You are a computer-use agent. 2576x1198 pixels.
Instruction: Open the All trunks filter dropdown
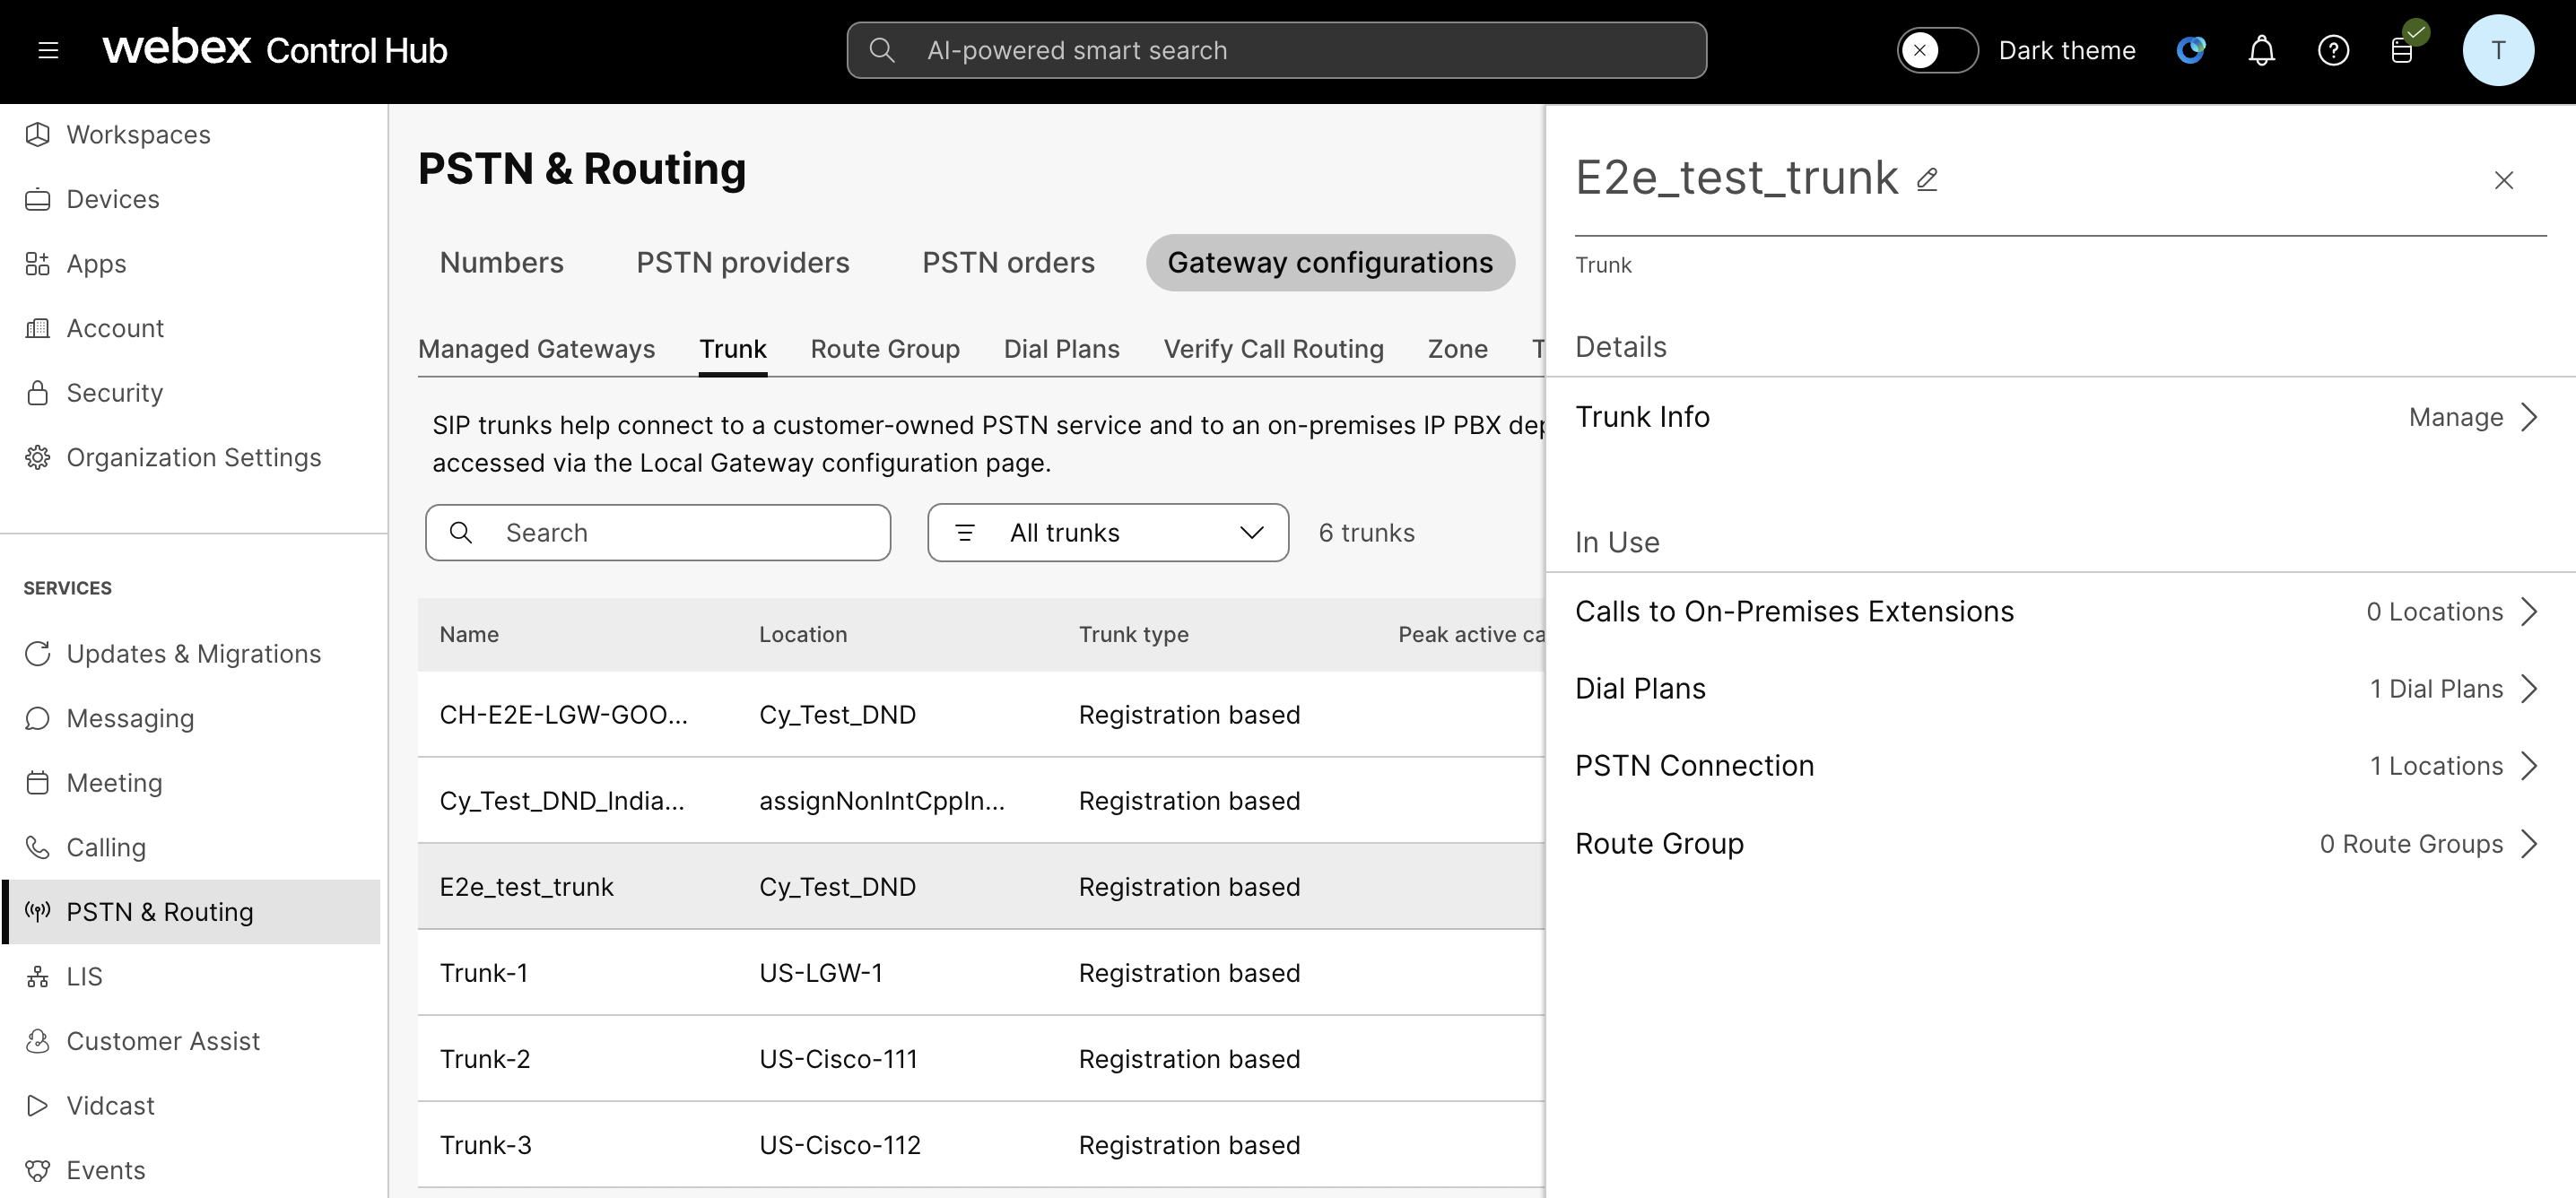(x=1107, y=533)
